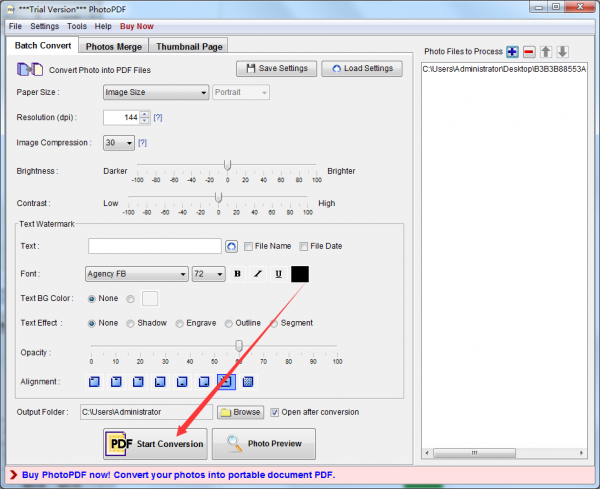Reset the watermark text with refresh icon

click(x=232, y=246)
